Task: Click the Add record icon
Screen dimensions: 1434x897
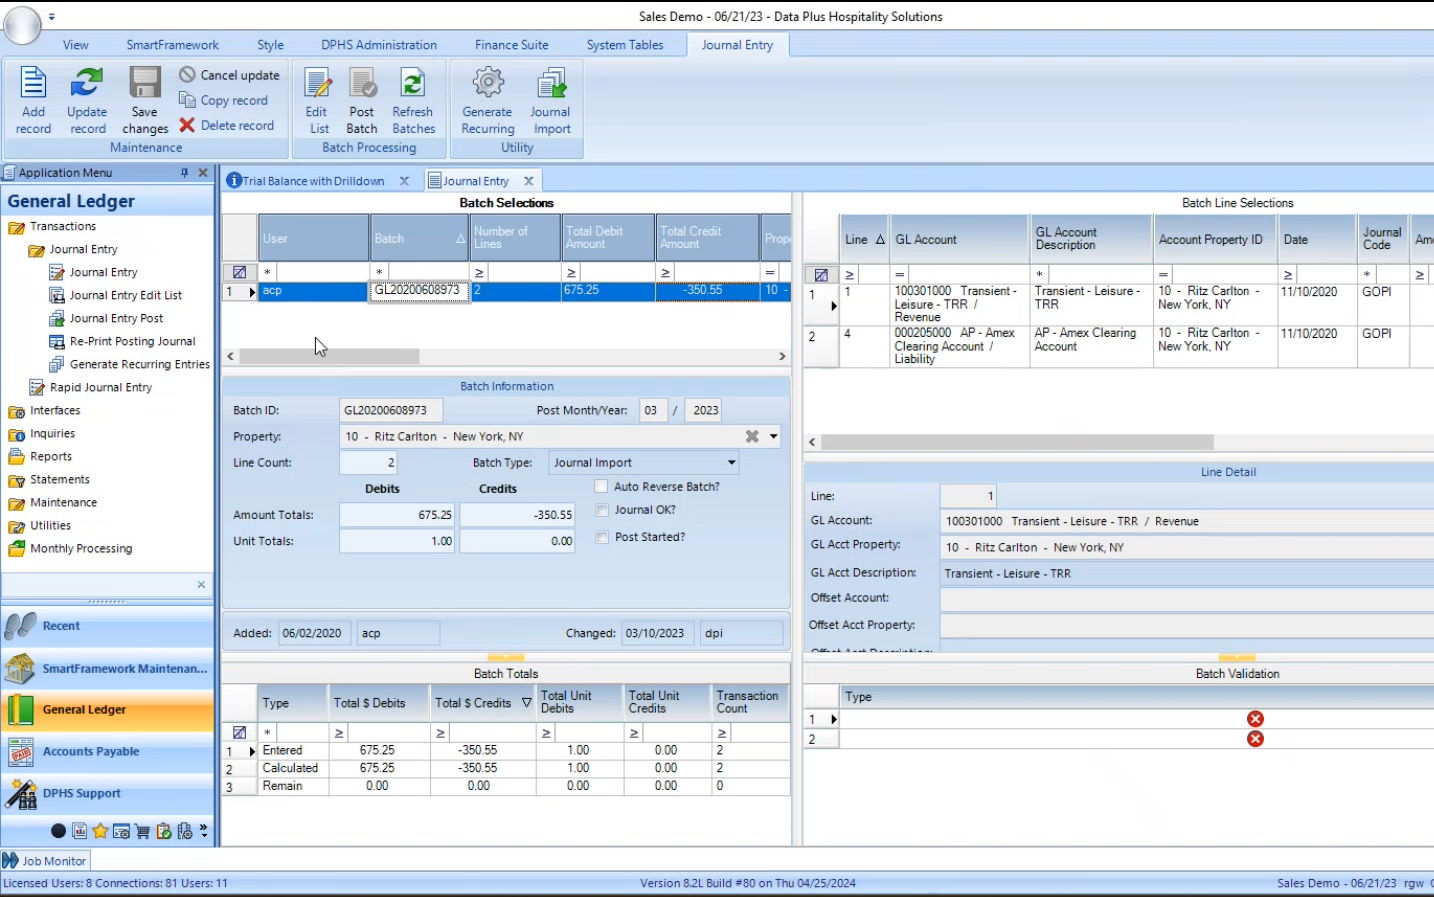Action: click(x=33, y=100)
